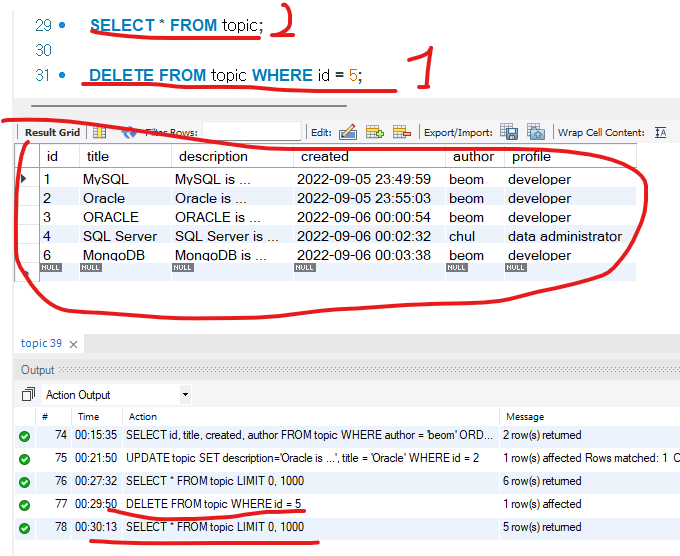Open the Action Output dropdown
Image resolution: width=680 pixels, height=556 pixels.
[186, 395]
